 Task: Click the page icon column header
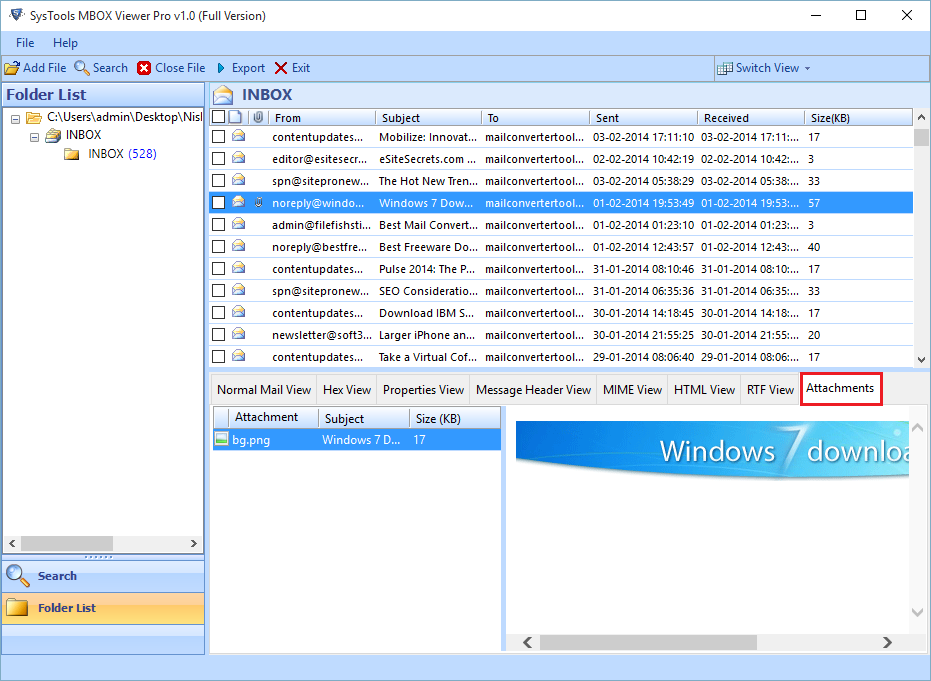pos(235,117)
